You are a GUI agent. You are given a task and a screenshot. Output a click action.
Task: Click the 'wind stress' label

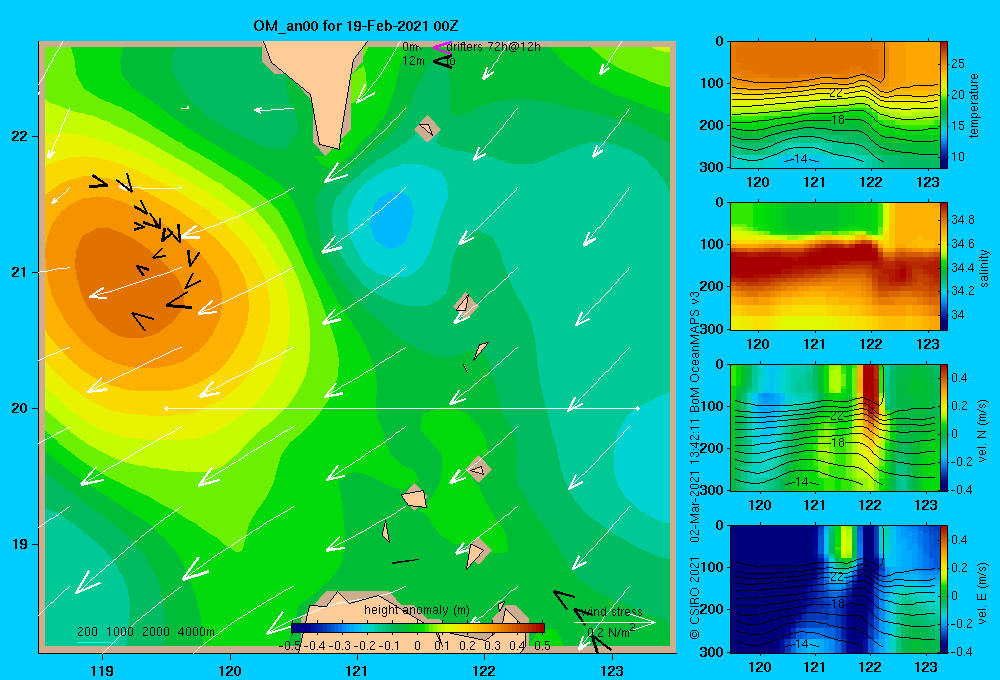[612, 612]
